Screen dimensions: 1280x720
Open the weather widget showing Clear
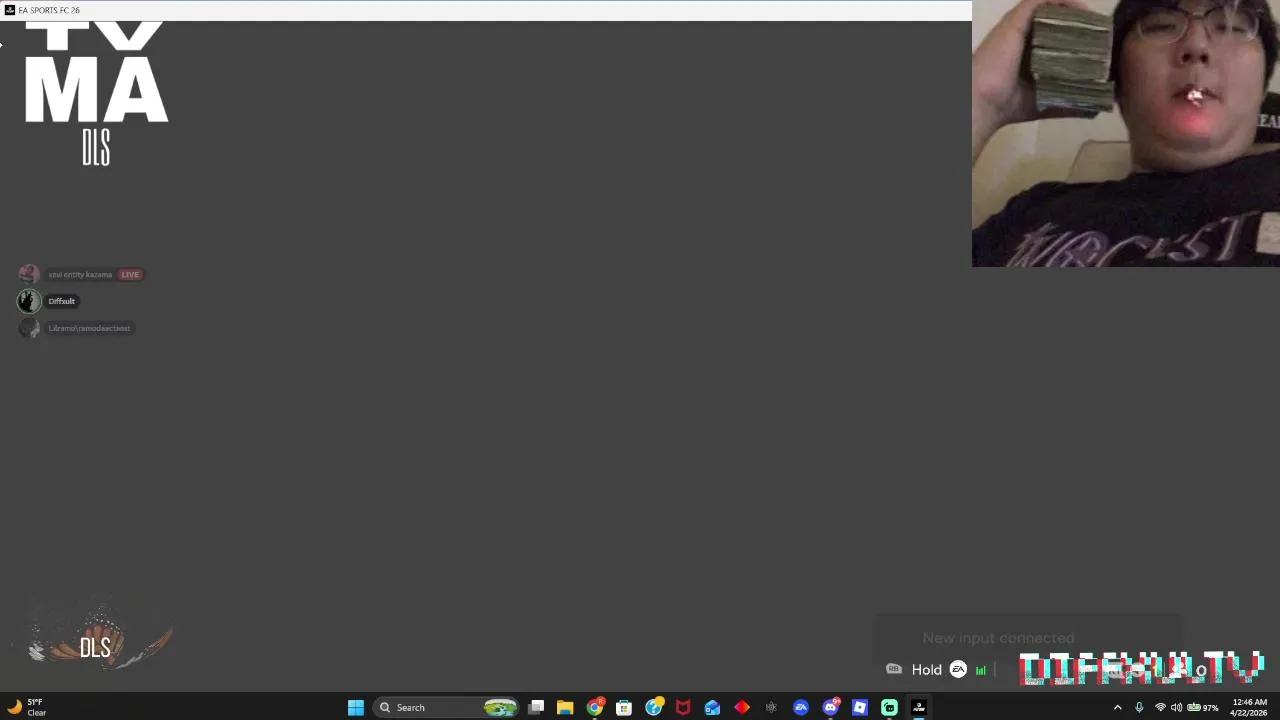coord(27,707)
